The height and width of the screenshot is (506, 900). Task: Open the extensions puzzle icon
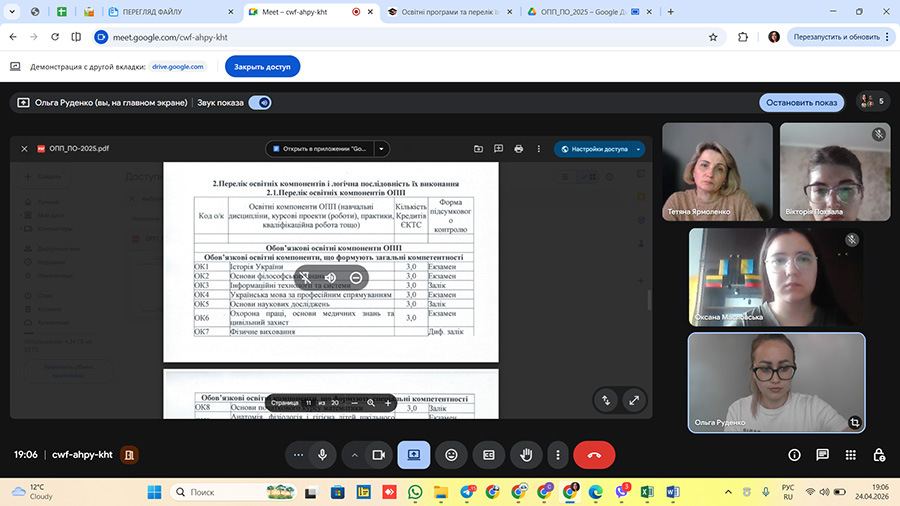pos(743,37)
